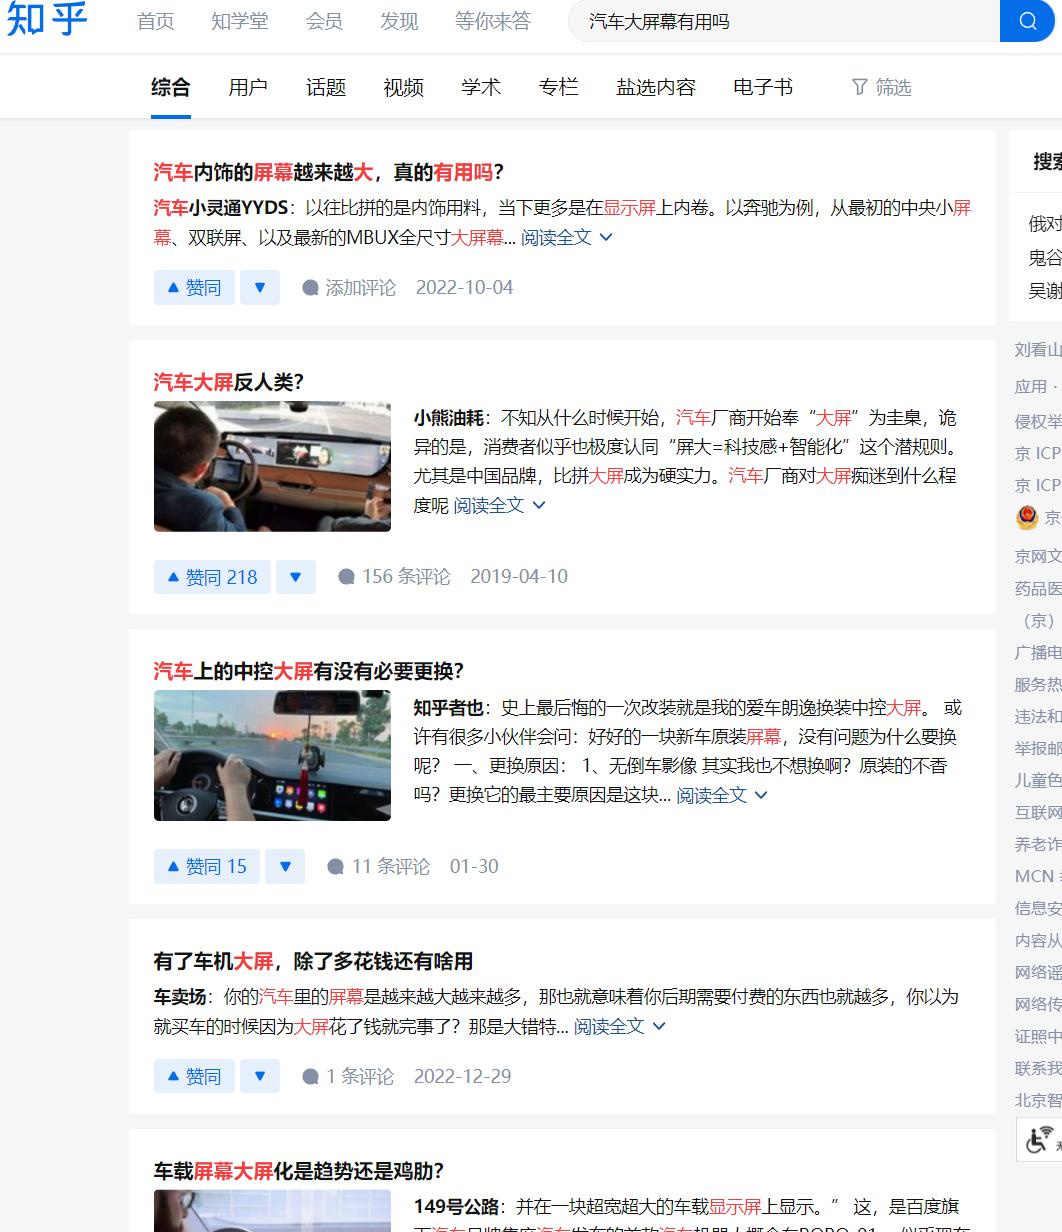This screenshot has width=1062, height=1232.
Task: Click the accessibility wheelchair icon
Action: tap(1039, 1140)
